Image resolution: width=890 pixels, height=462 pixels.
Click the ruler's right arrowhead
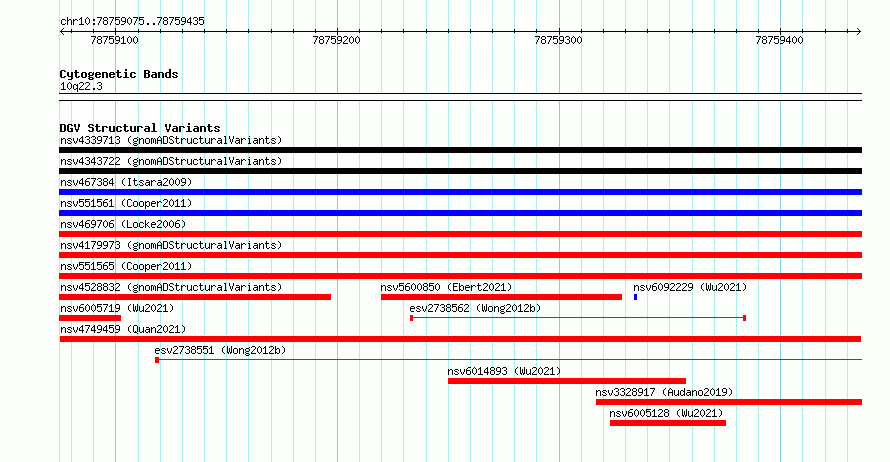click(x=859, y=31)
